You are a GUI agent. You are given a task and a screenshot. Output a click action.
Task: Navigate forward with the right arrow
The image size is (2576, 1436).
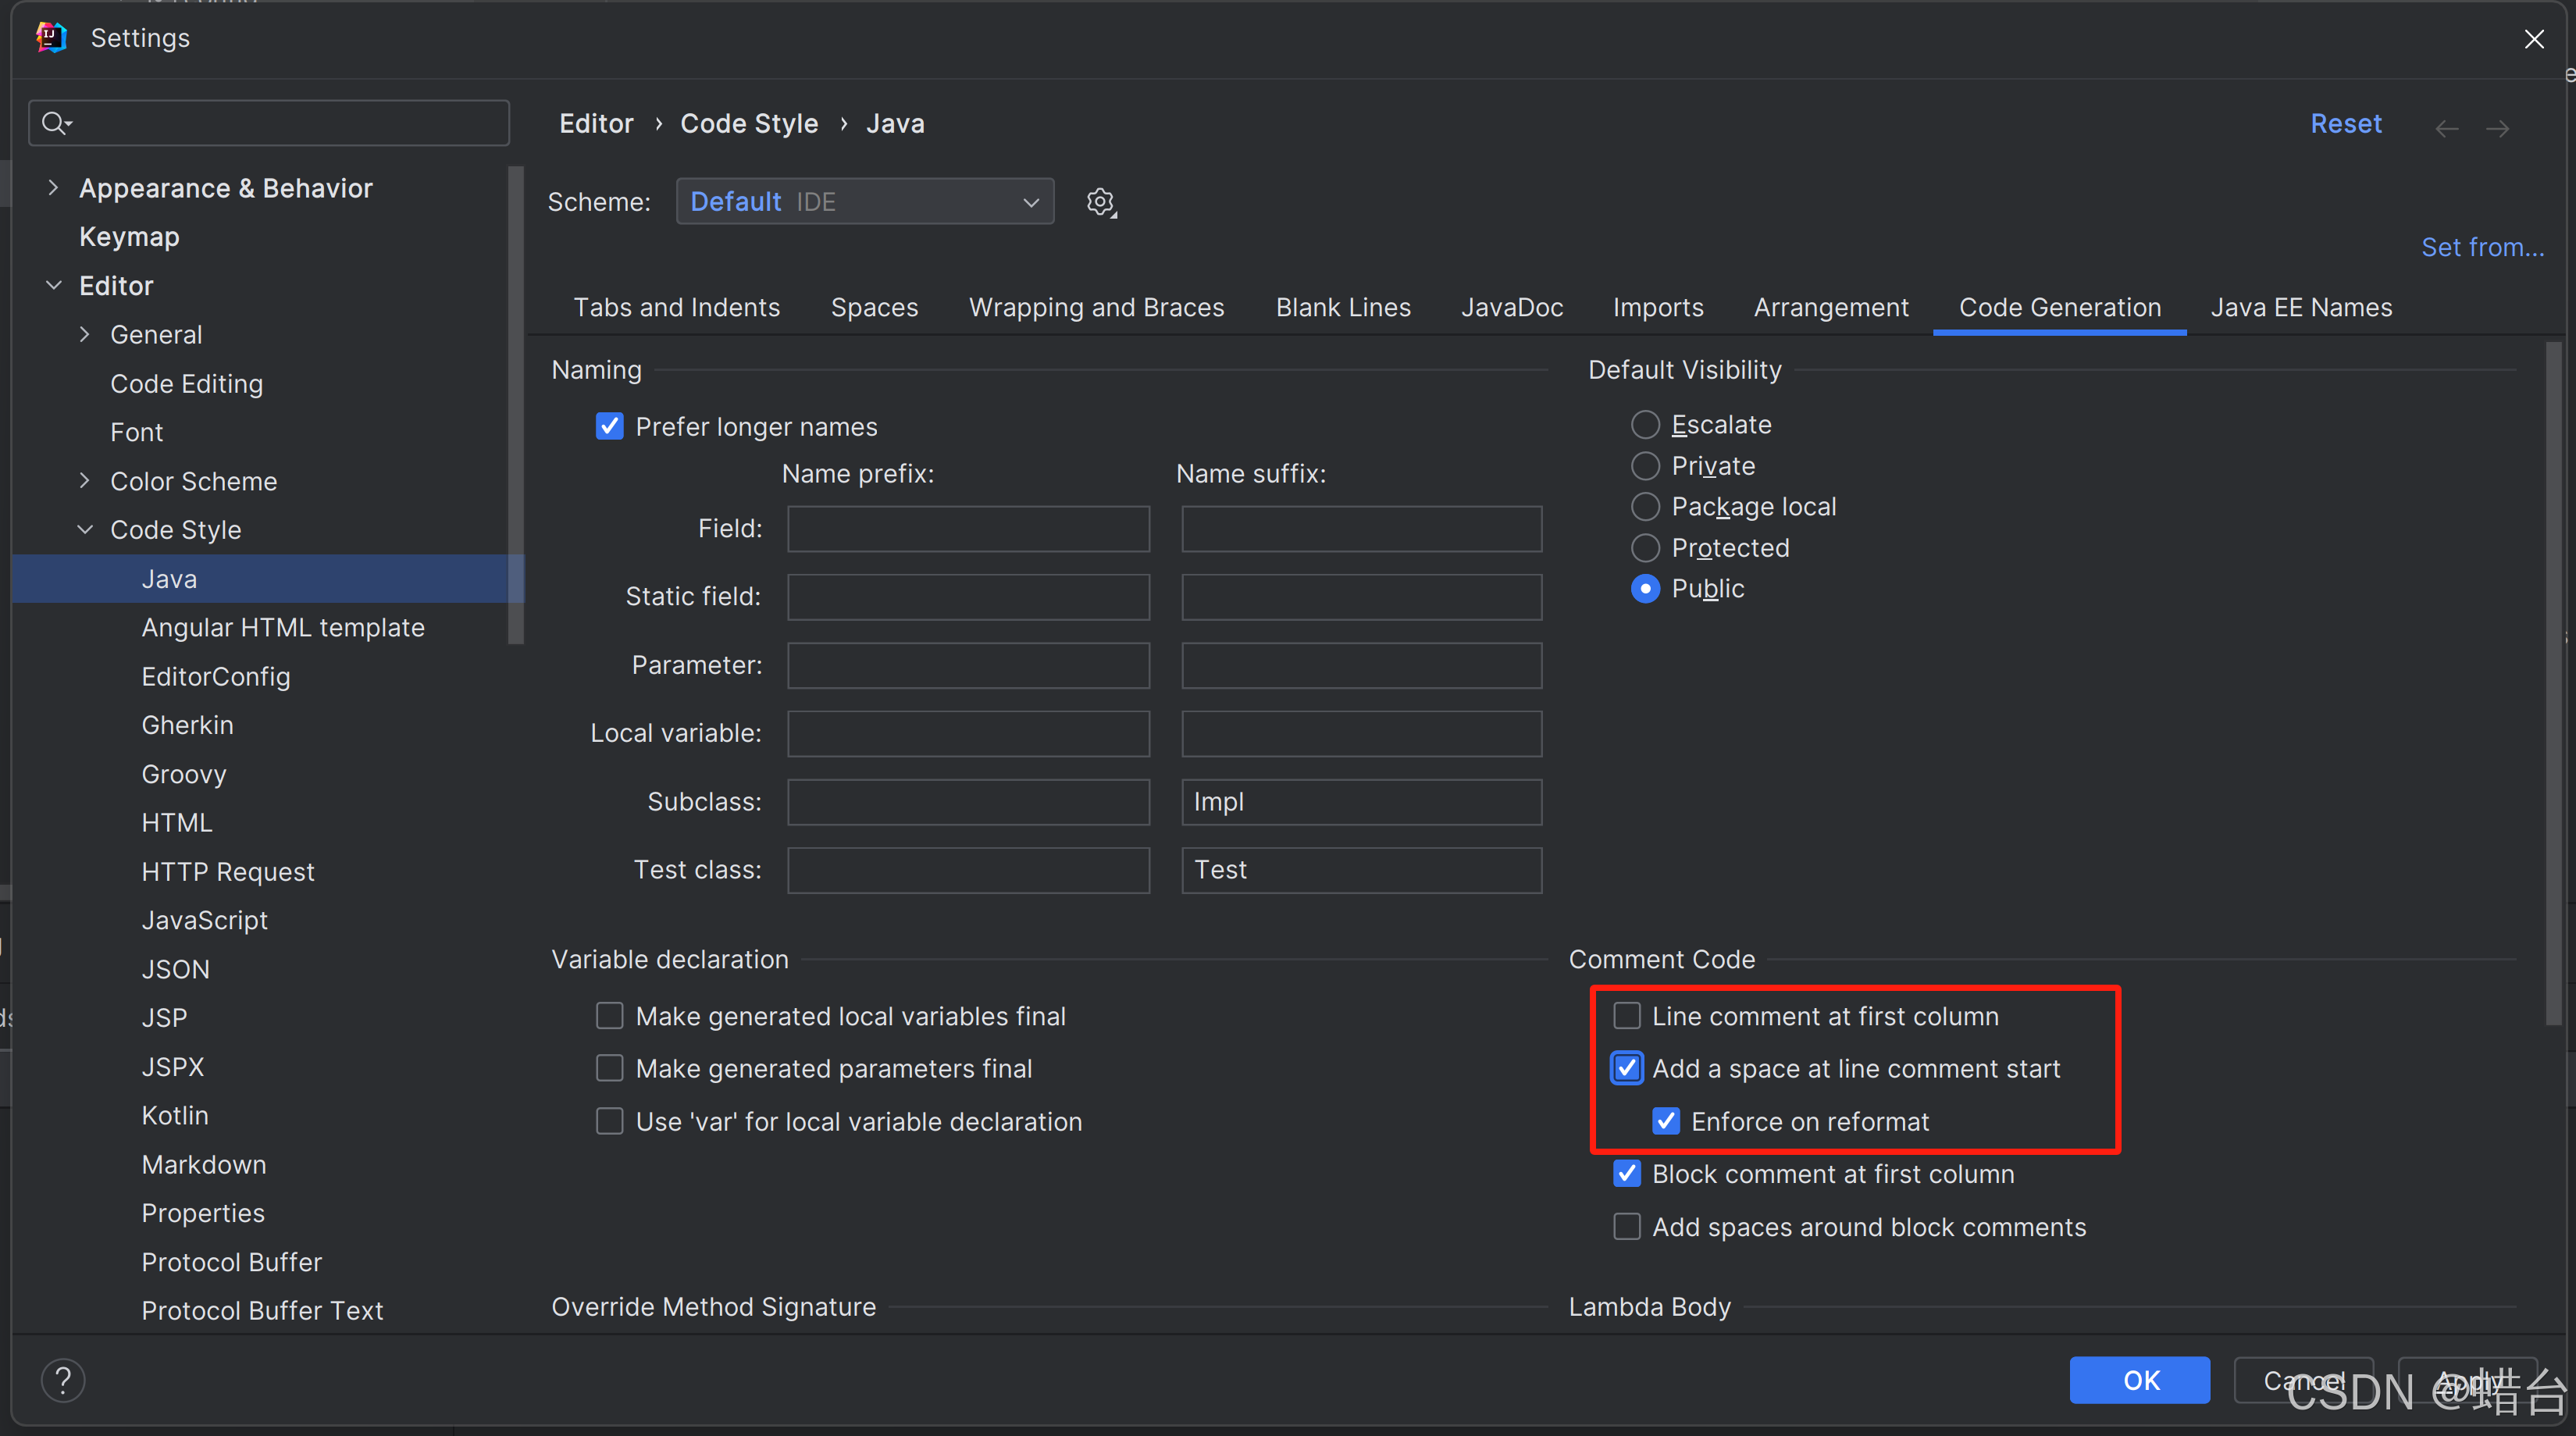click(2497, 128)
